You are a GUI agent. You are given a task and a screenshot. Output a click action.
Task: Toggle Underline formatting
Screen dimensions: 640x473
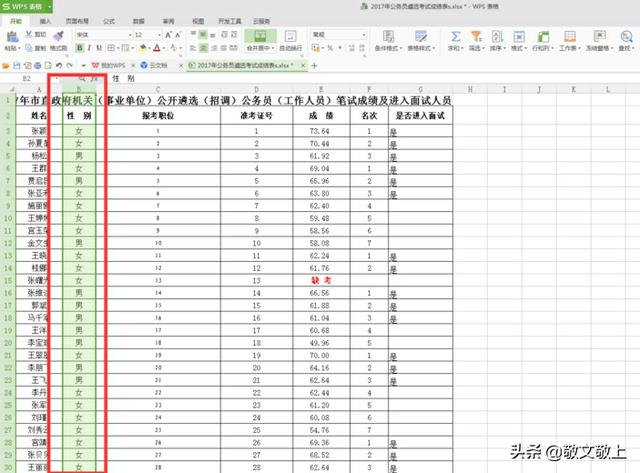coord(99,48)
